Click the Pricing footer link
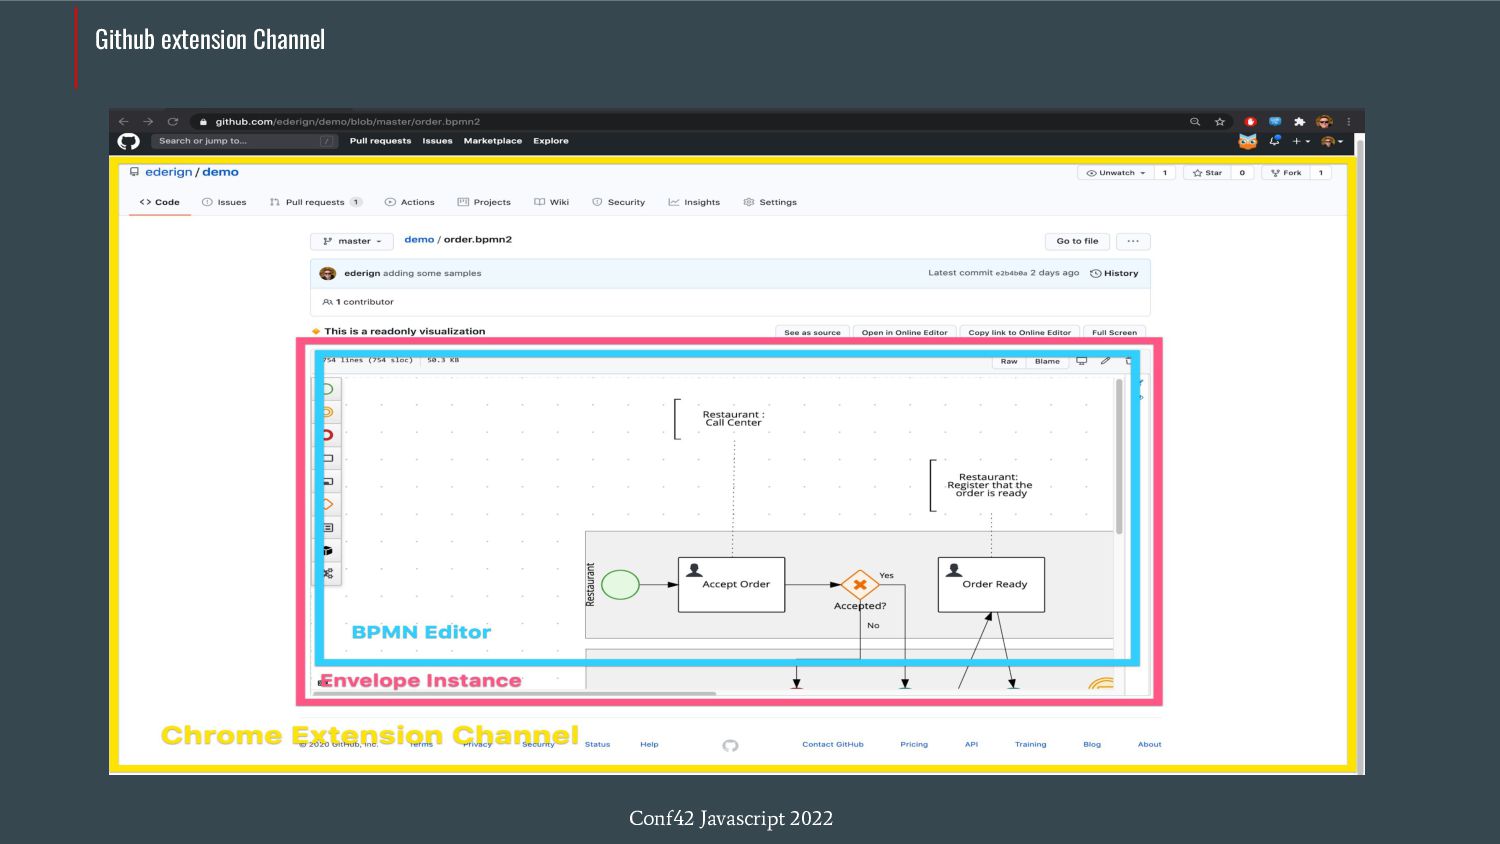1500x844 pixels. [914, 744]
